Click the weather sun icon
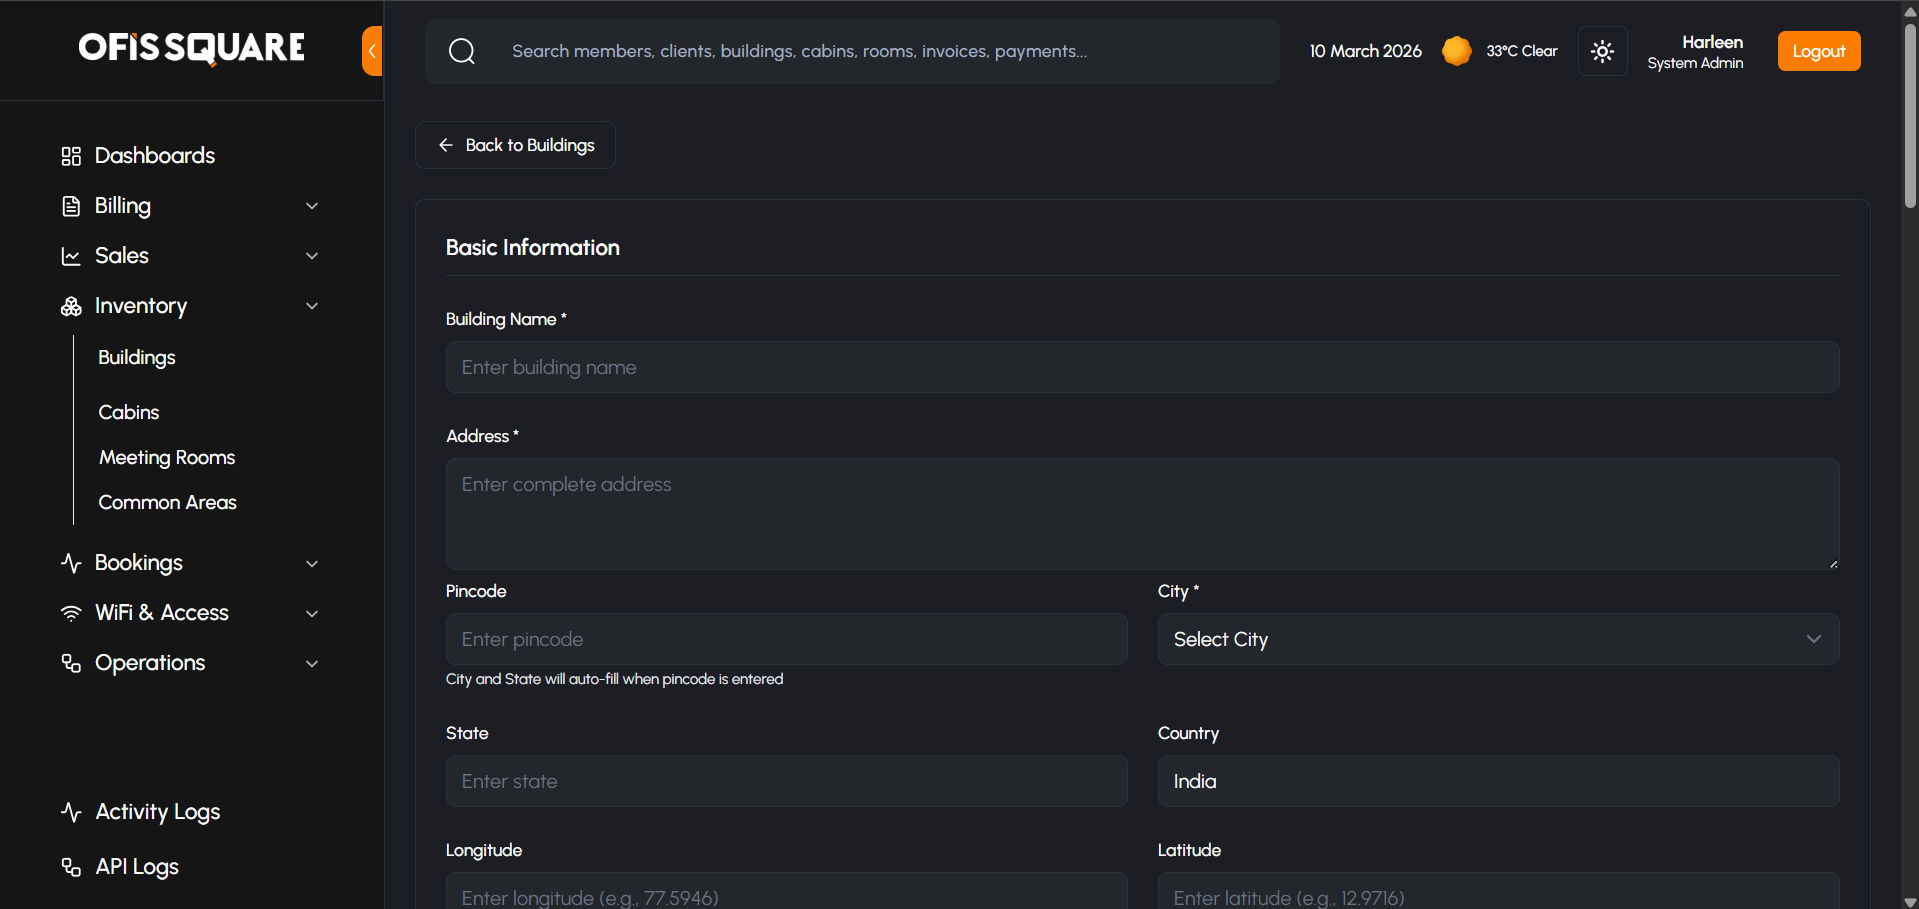This screenshot has width=1919, height=909. click(x=1456, y=51)
